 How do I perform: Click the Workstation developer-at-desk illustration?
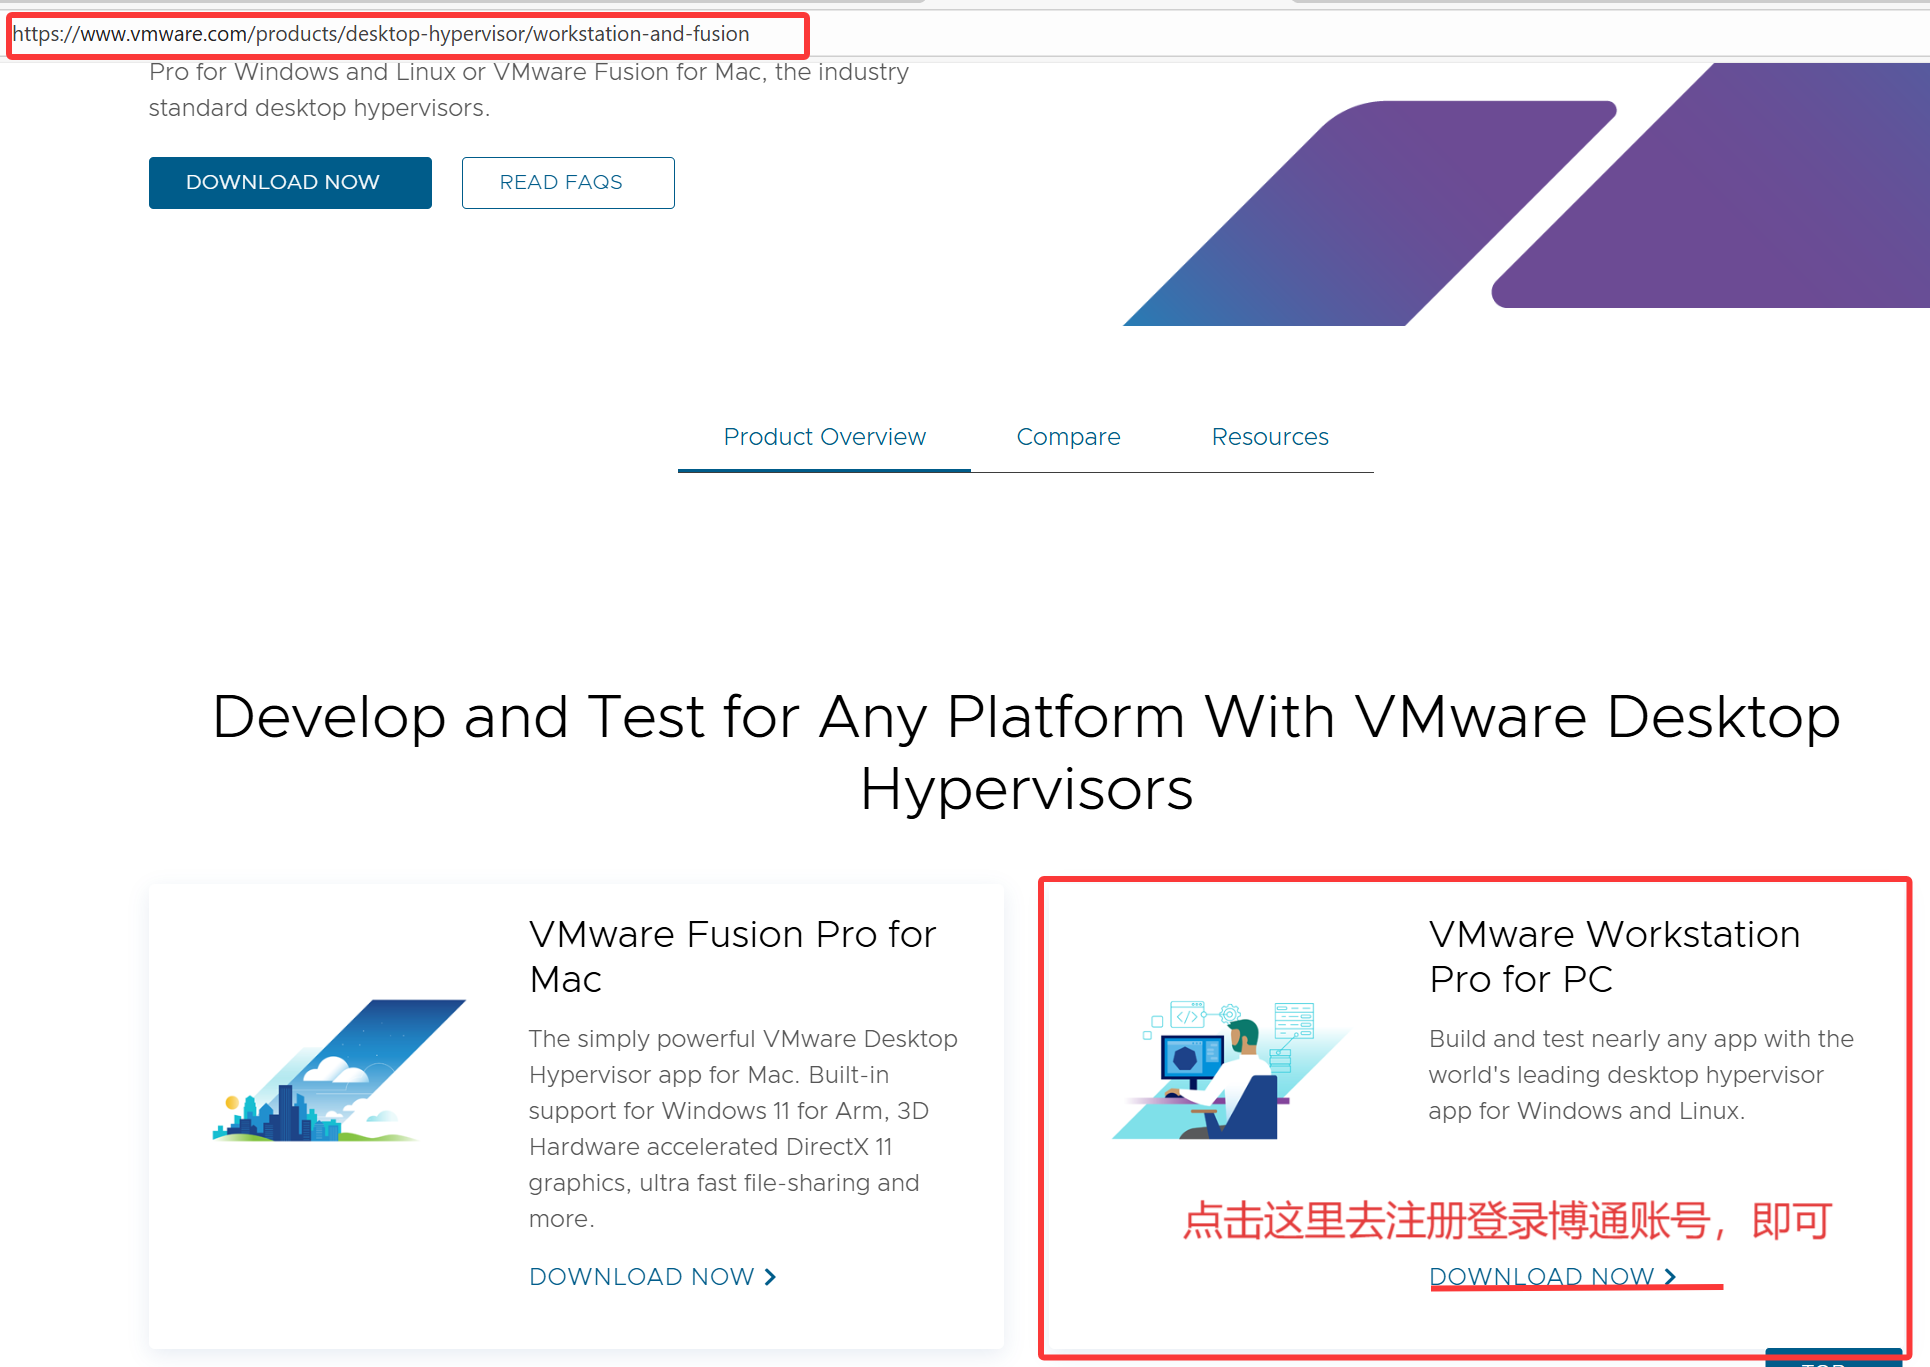click(1227, 1070)
